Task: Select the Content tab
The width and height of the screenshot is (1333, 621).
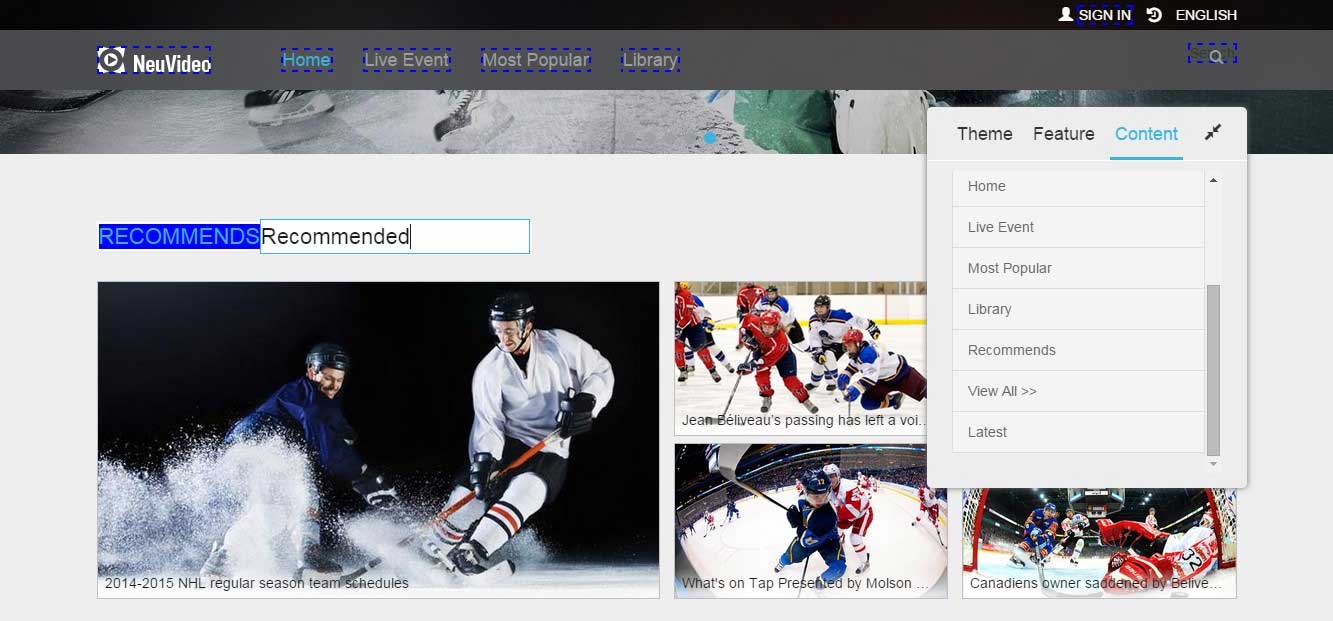Action: pos(1146,134)
